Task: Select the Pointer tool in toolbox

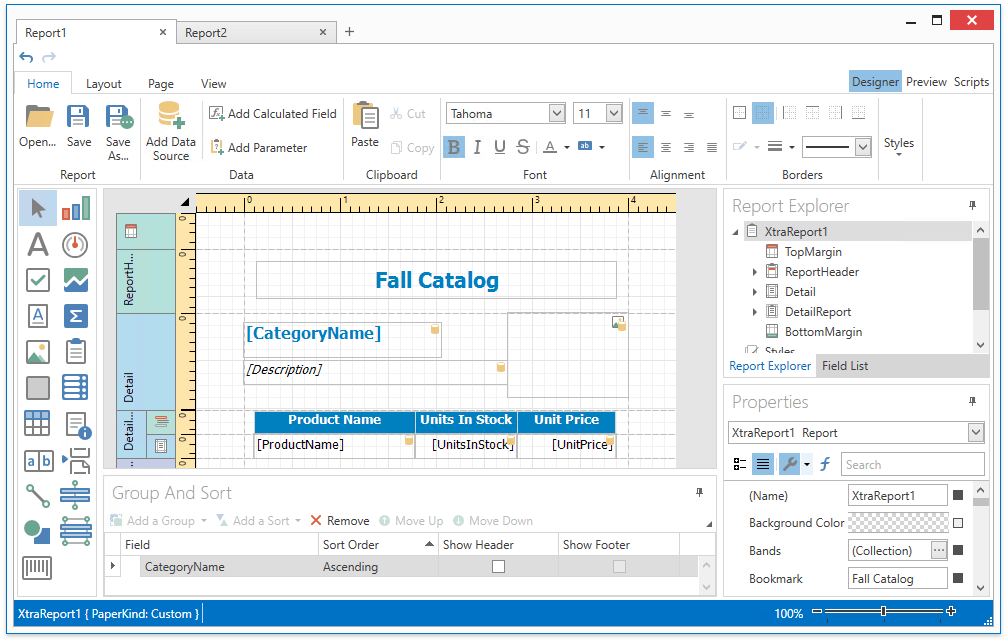Action: click(x=38, y=209)
